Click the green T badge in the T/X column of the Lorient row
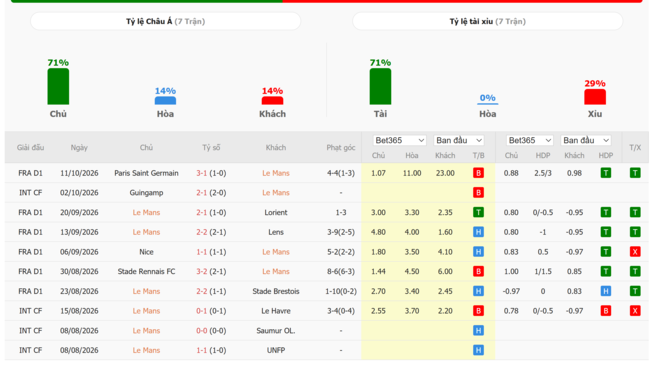The height and width of the screenshot is (366, 650). pyautogui.click(x=635, y=212)
